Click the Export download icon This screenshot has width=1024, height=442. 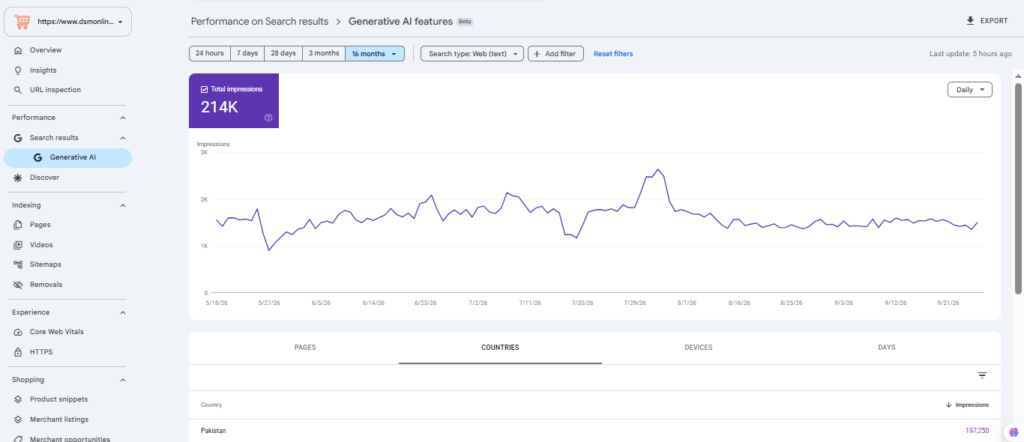coord(970,21)
